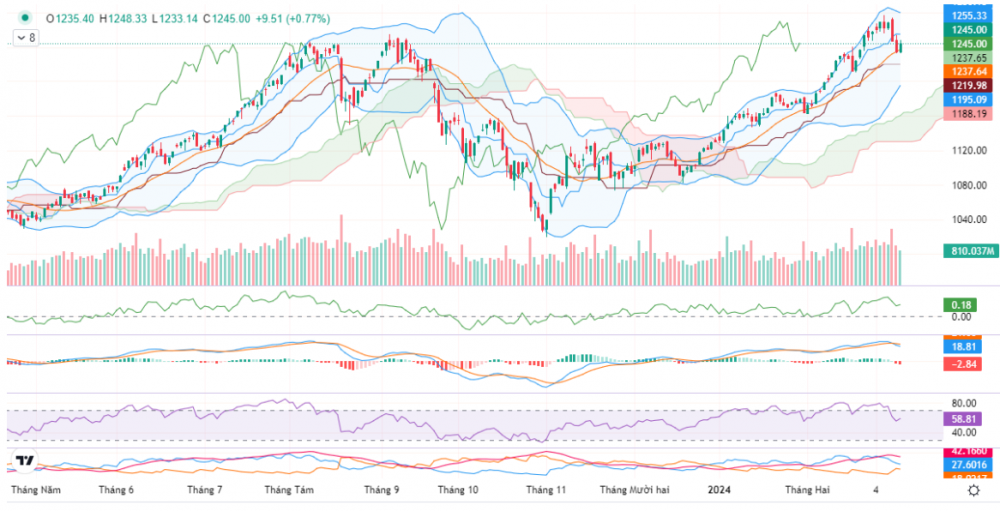Click the Tháng Hai date label

(x=807, y=490)
